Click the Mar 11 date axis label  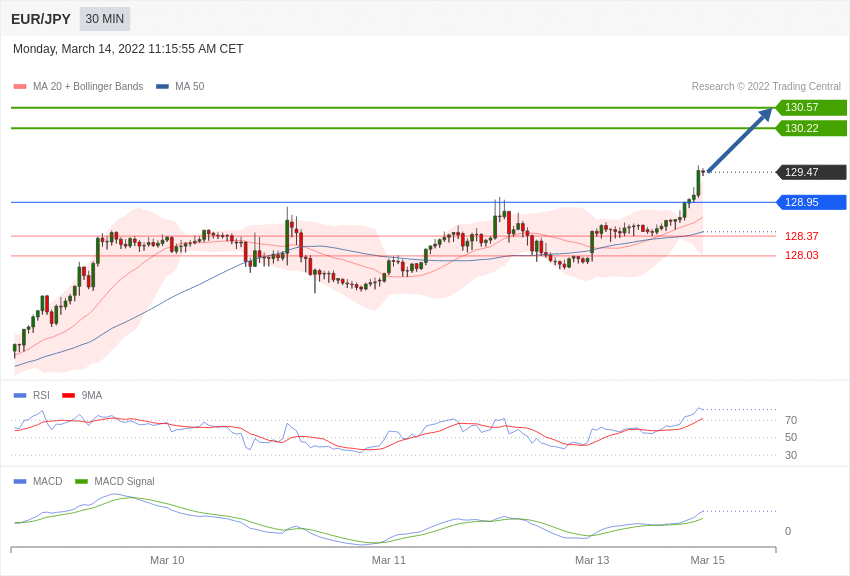coord(389,560)
